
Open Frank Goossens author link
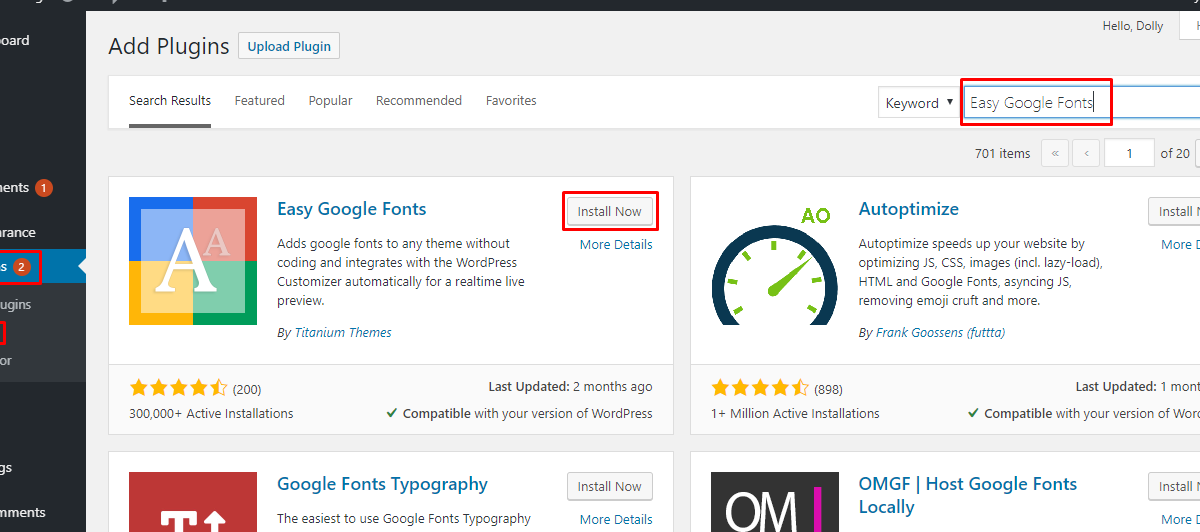(x=941, y=332)
